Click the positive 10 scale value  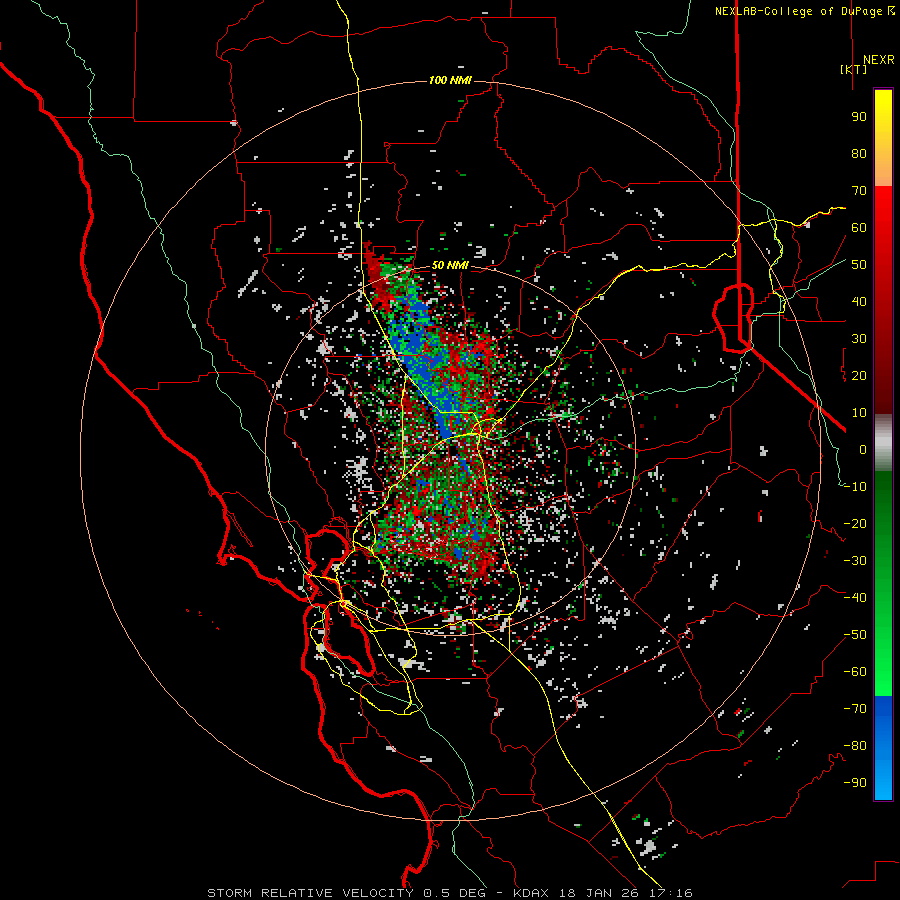tap(859, 413)
